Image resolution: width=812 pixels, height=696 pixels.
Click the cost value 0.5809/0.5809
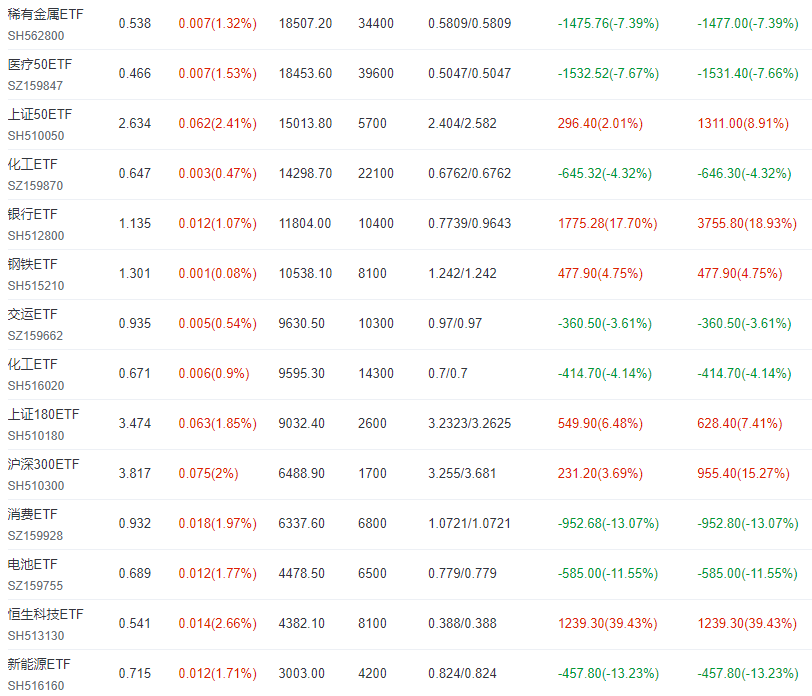(469, 23)
